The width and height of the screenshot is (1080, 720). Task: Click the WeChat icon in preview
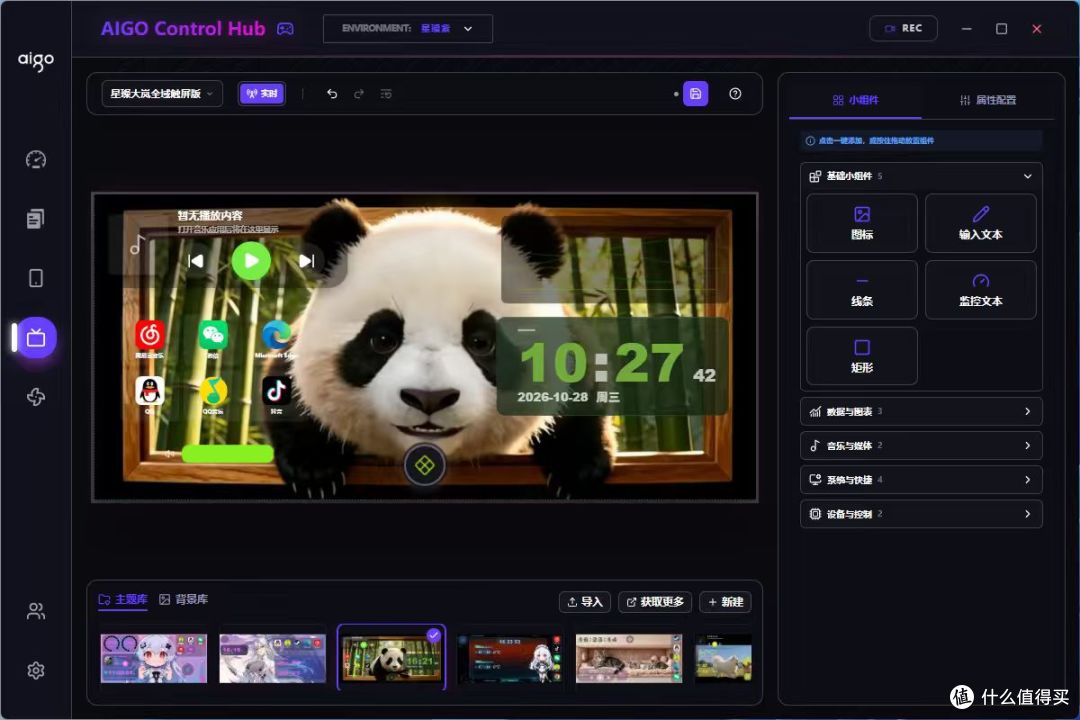[x=213, y=335]
